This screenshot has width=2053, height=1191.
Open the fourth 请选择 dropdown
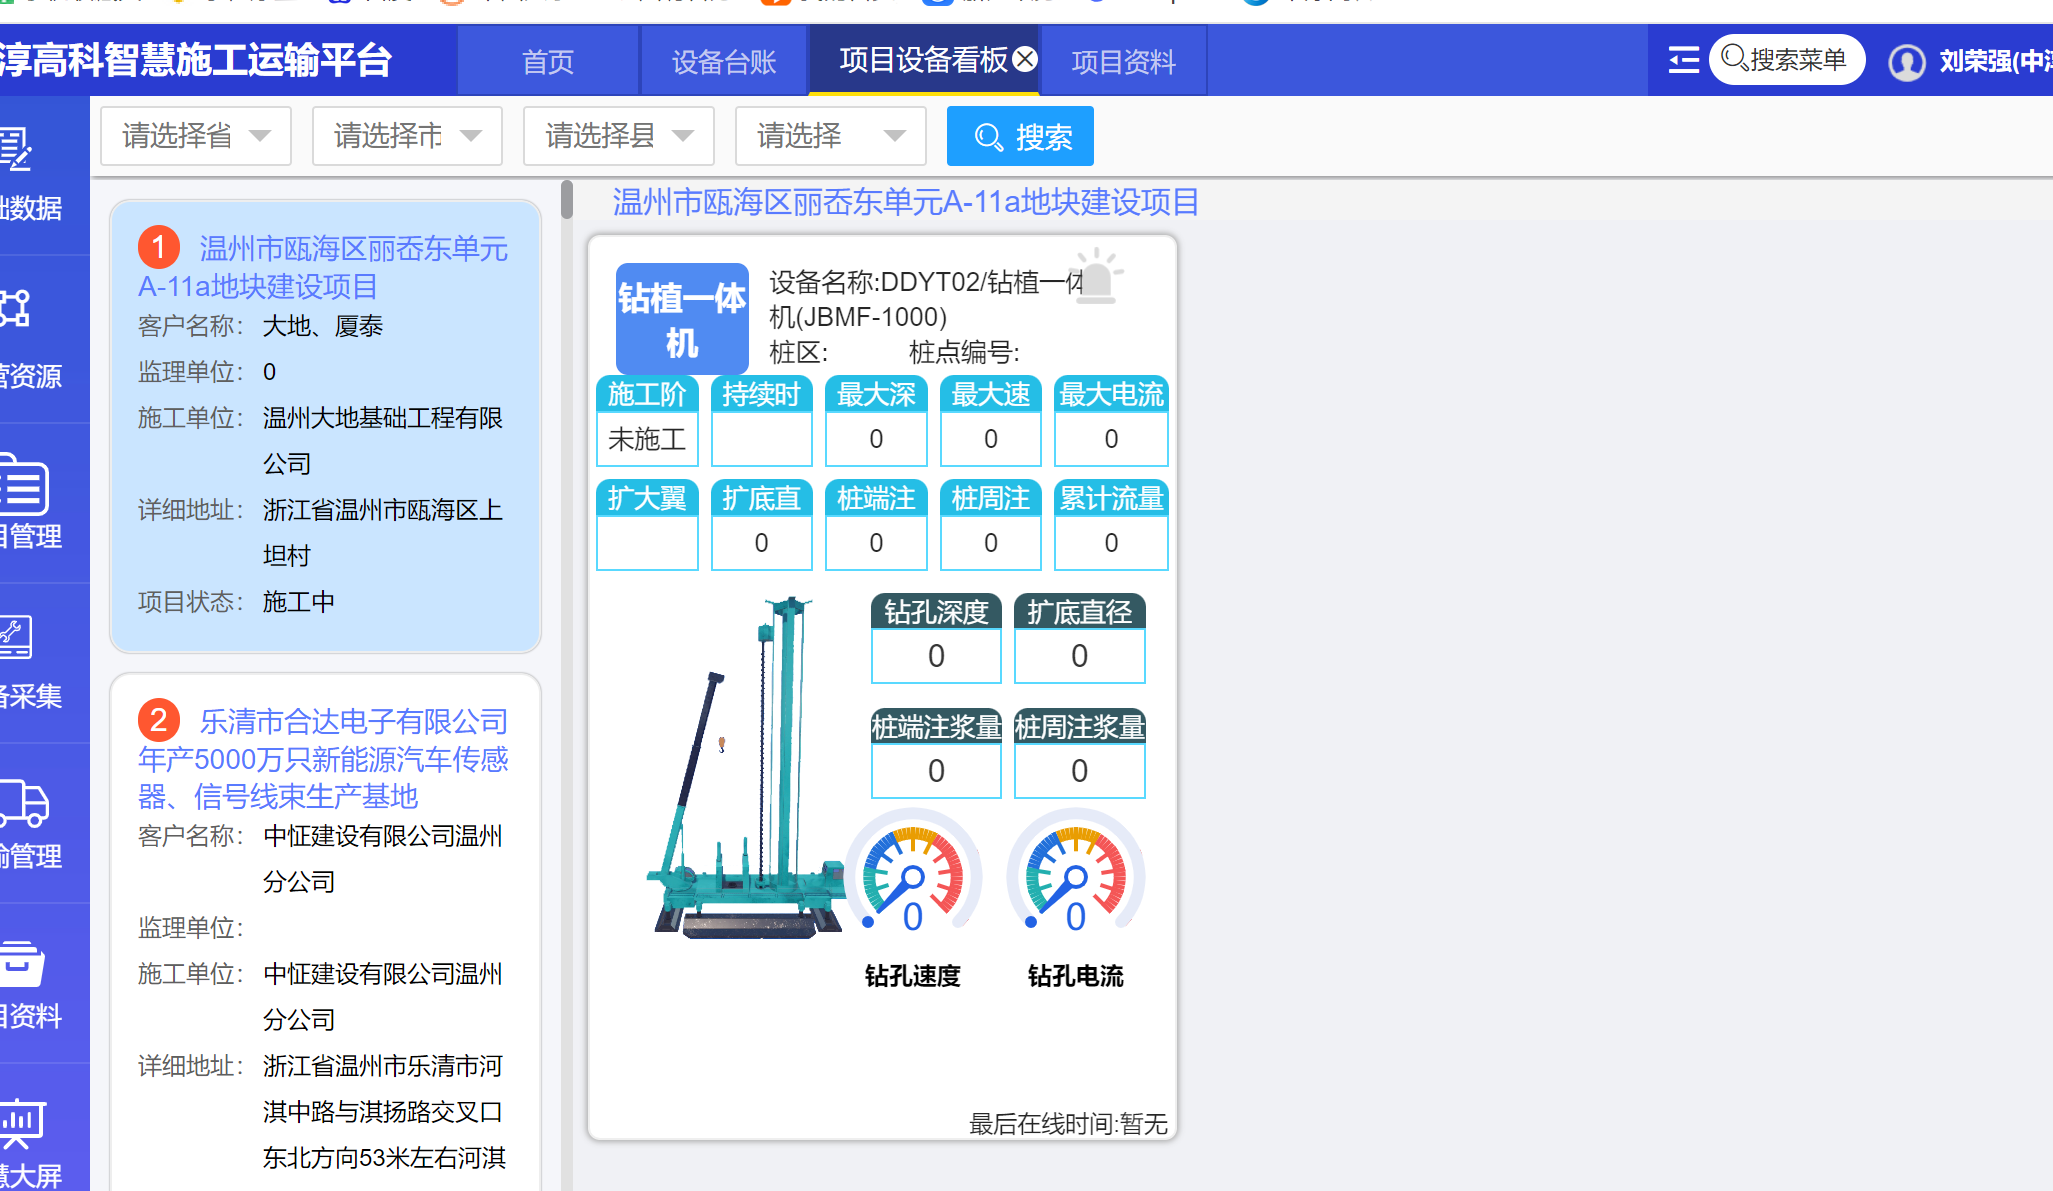click(830, 136)
